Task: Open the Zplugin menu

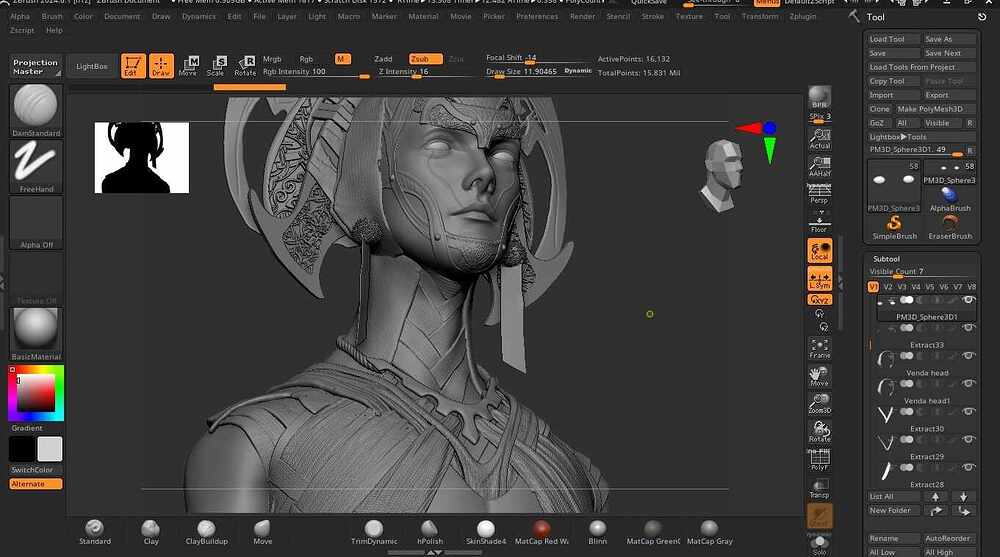Action: point(803,16)
